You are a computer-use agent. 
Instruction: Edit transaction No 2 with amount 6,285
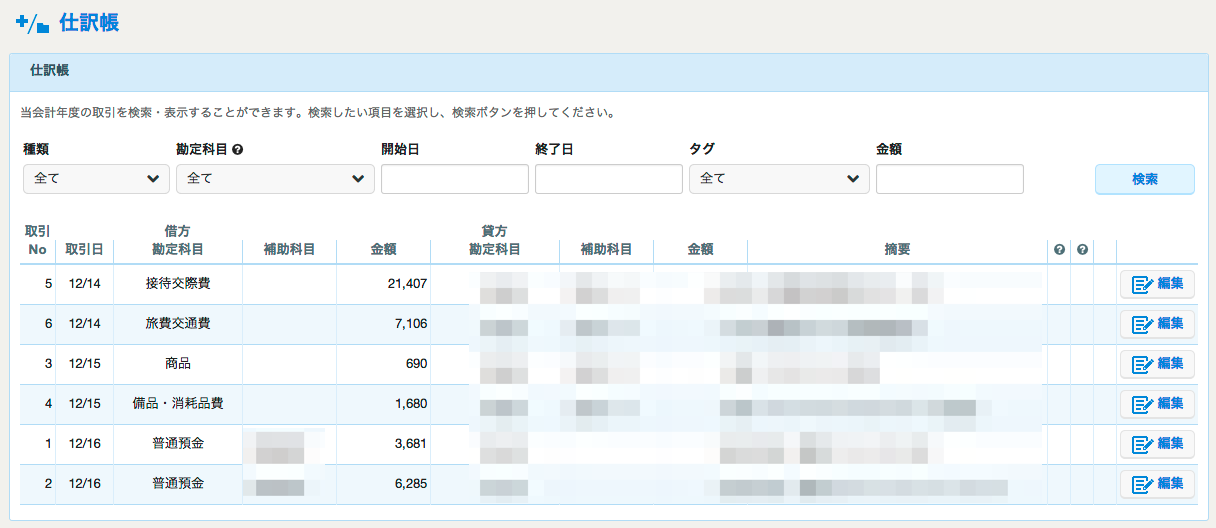[1157, 484]
